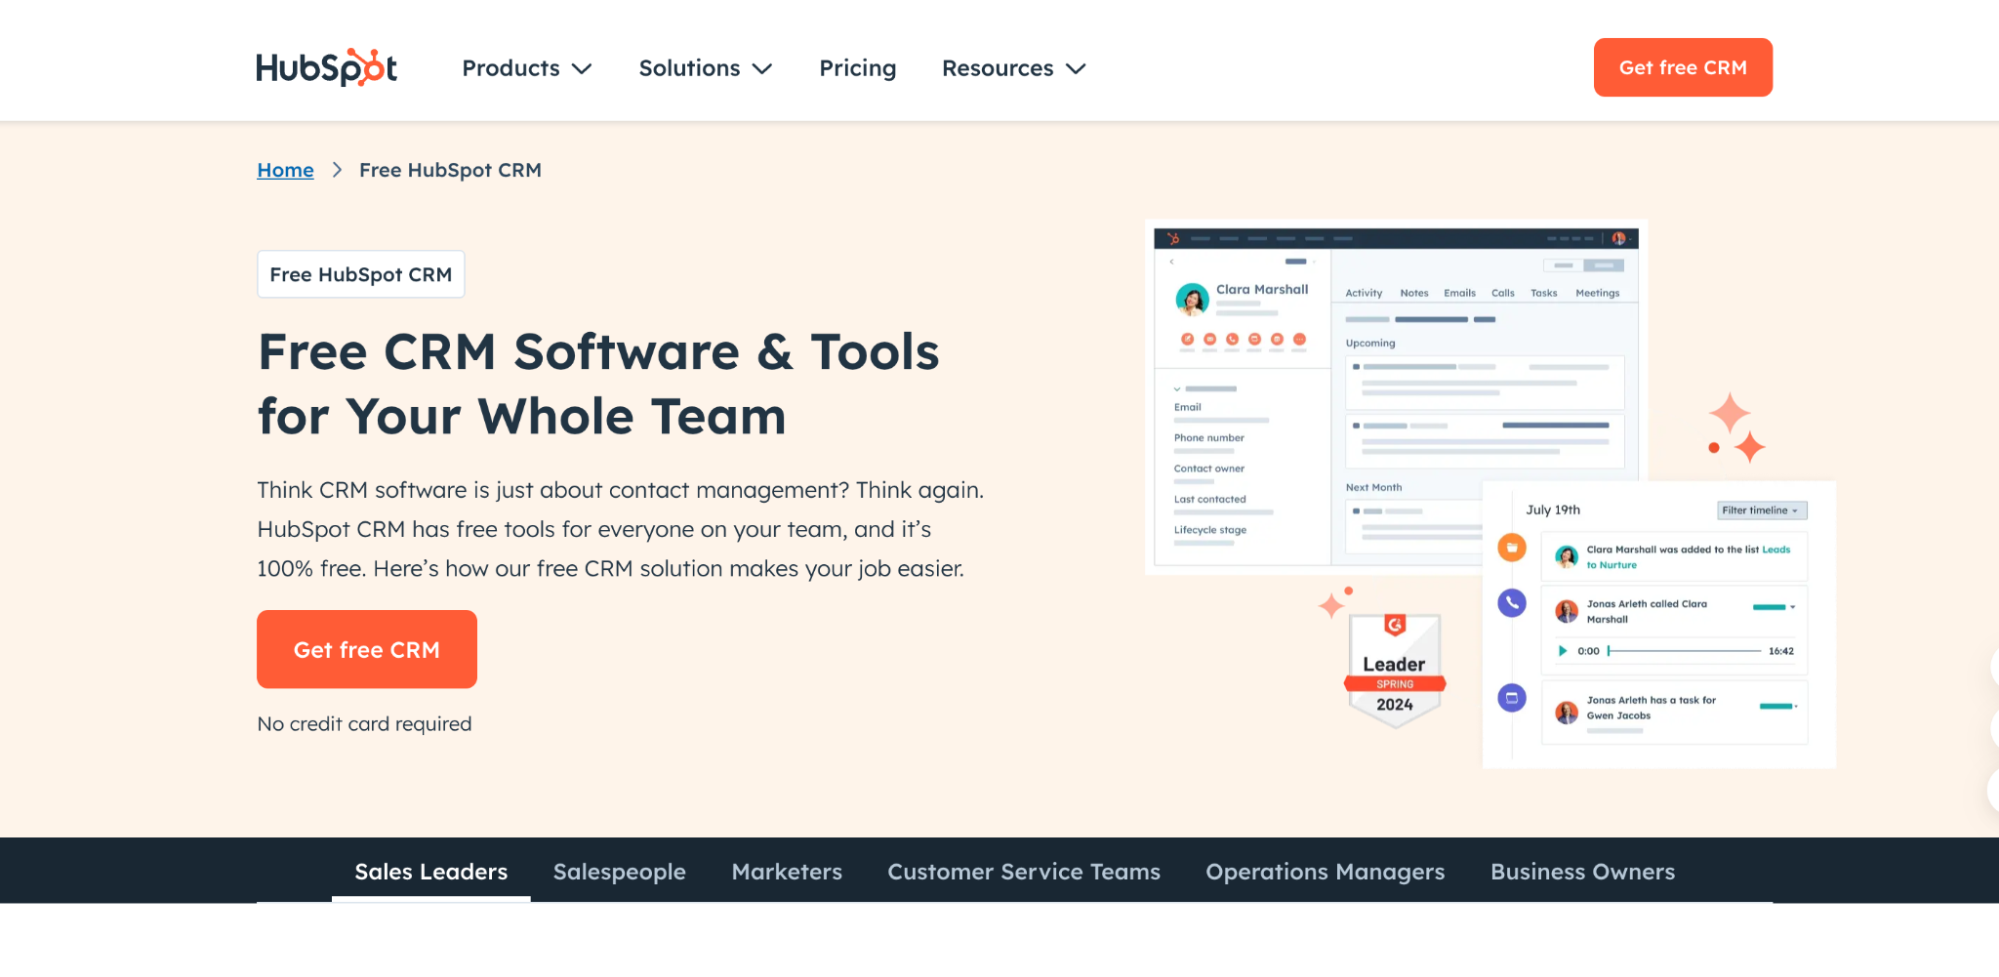The height and width of the screenshot is (977, 1999).
Task: Click the July 19th date label
Action: [x=1553, y=510]
